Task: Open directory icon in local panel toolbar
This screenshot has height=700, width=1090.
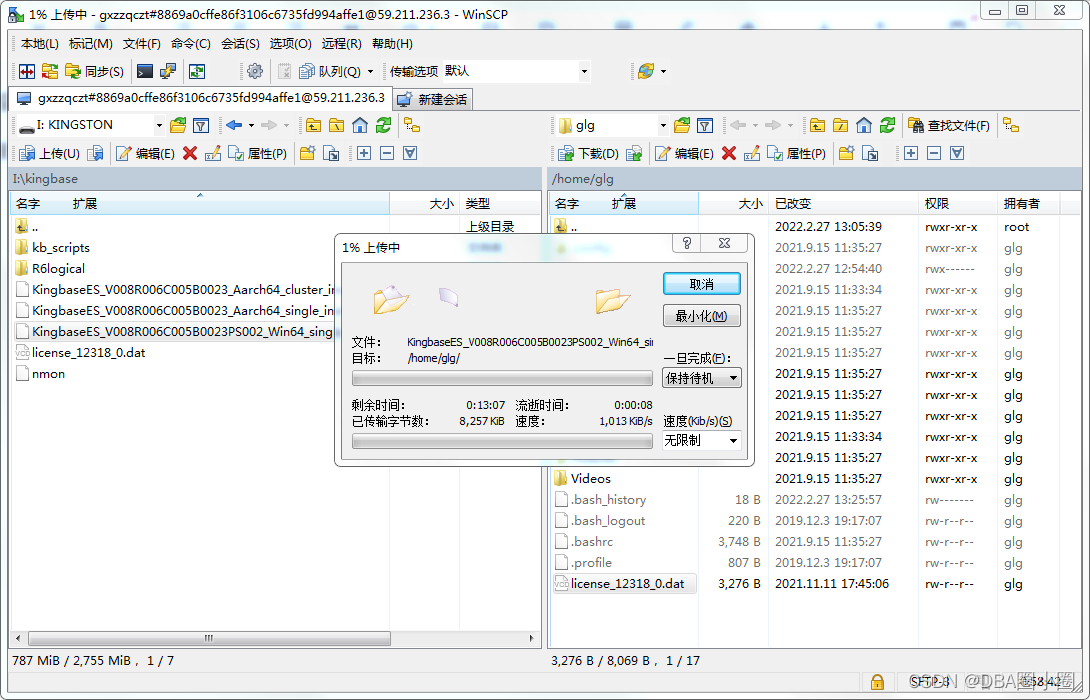Action: coord(178,125)
